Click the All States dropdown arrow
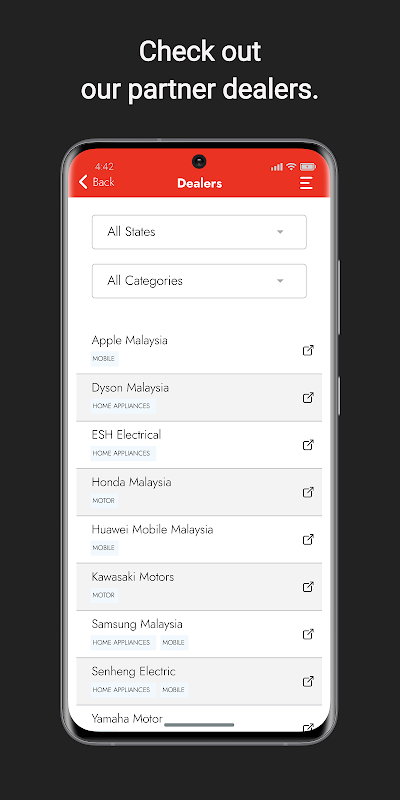The width and height of the screenshot is (400, 800). pos(280,232)
